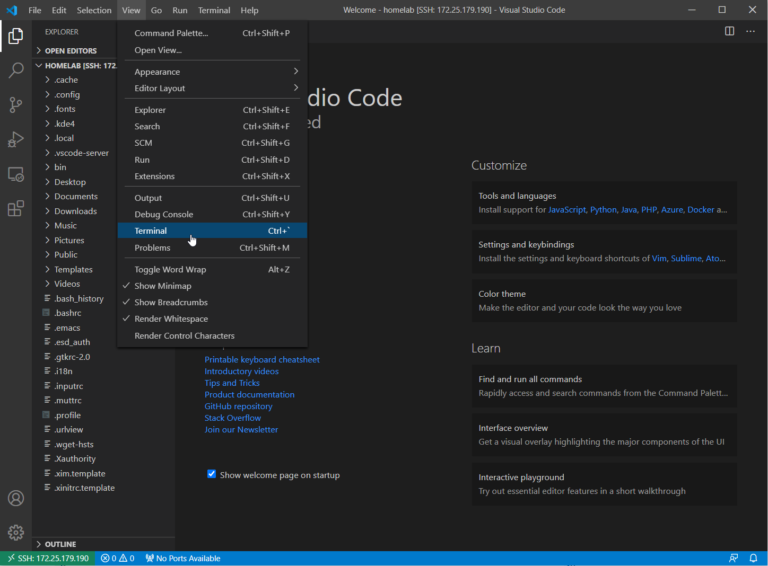Open the Source Control activity icon
768x566 pixels.
(x=16, y=104)
